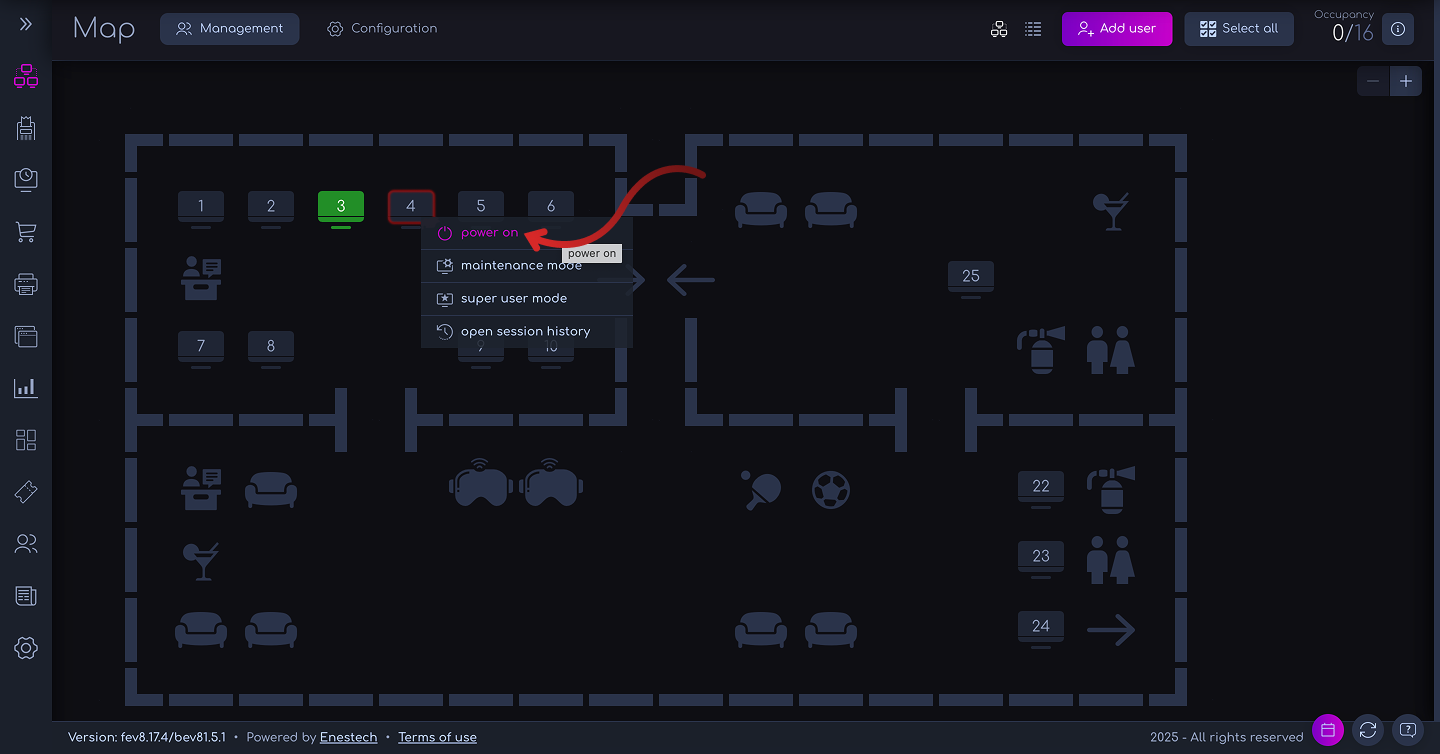1440x754 pixels.
Task: Switch to map layout view in the top bar
Action: [x=999, y=29]
